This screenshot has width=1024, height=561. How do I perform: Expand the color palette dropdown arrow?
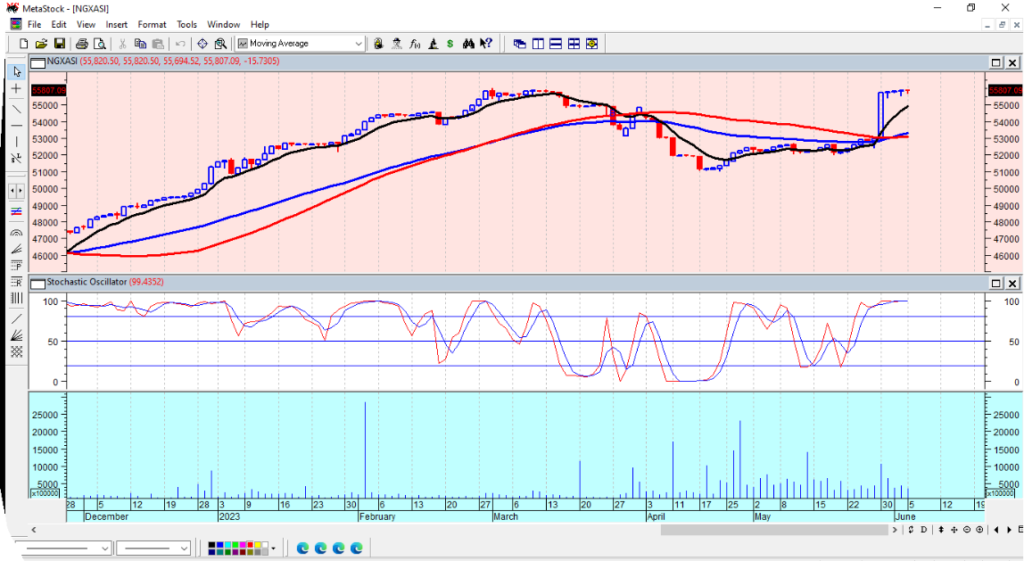click(x=273, y=548)
